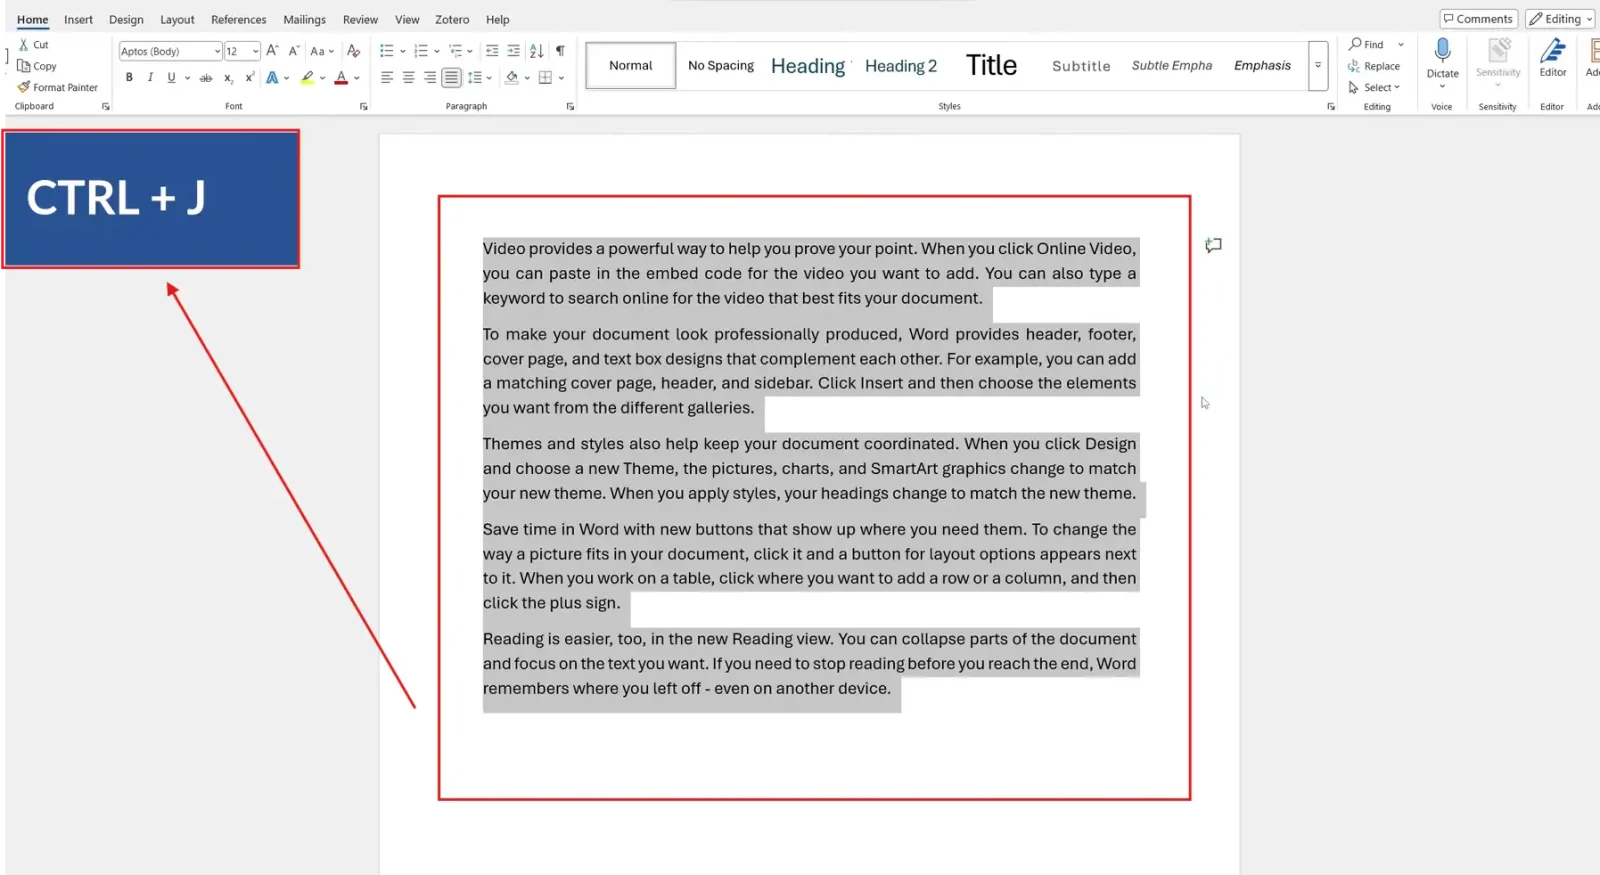The height and width of the screenshot is (875, 1600).
Task: Open the Zotero tab
Action: point(452,20)
